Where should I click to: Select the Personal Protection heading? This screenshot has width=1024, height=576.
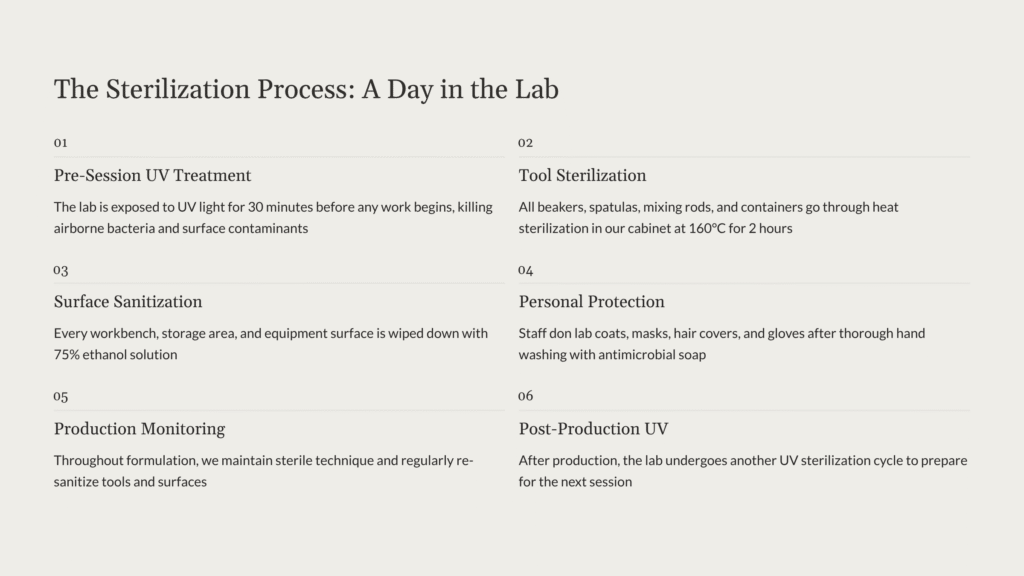(591, 302)
